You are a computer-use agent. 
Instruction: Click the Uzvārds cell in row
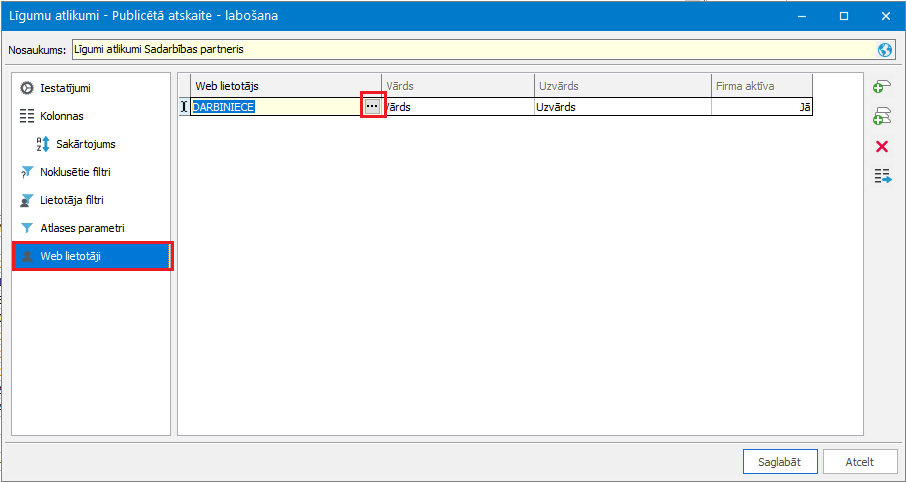[623, 107]
